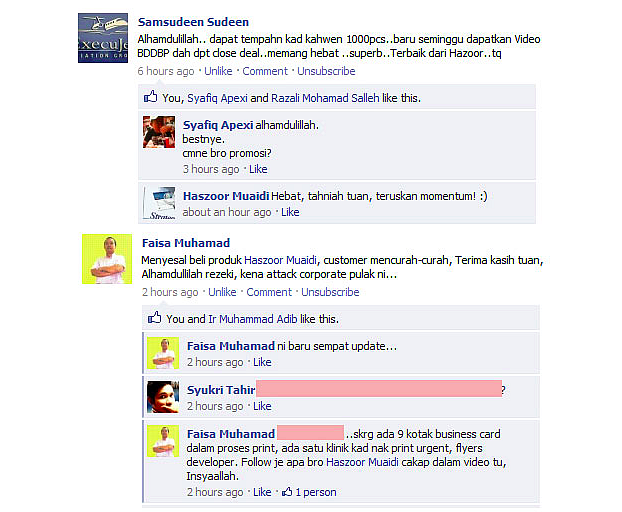Unlike Samsudeen Sudeen's post
This screenshot has width=622, height=512.
[218, 71]
